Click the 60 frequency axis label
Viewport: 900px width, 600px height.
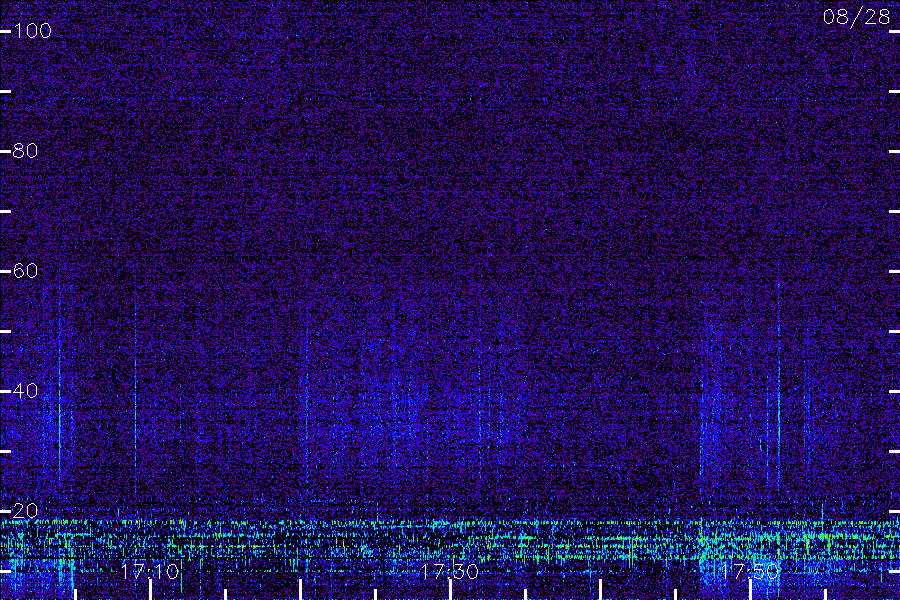coord(25,271)
